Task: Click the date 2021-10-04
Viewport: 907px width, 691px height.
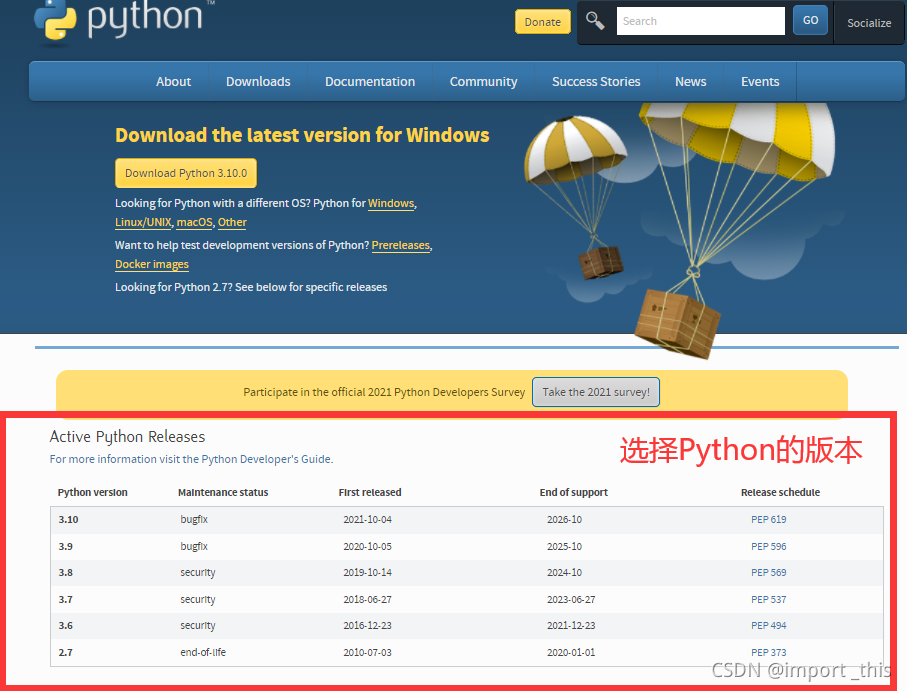Action: (x=367, y=519)
